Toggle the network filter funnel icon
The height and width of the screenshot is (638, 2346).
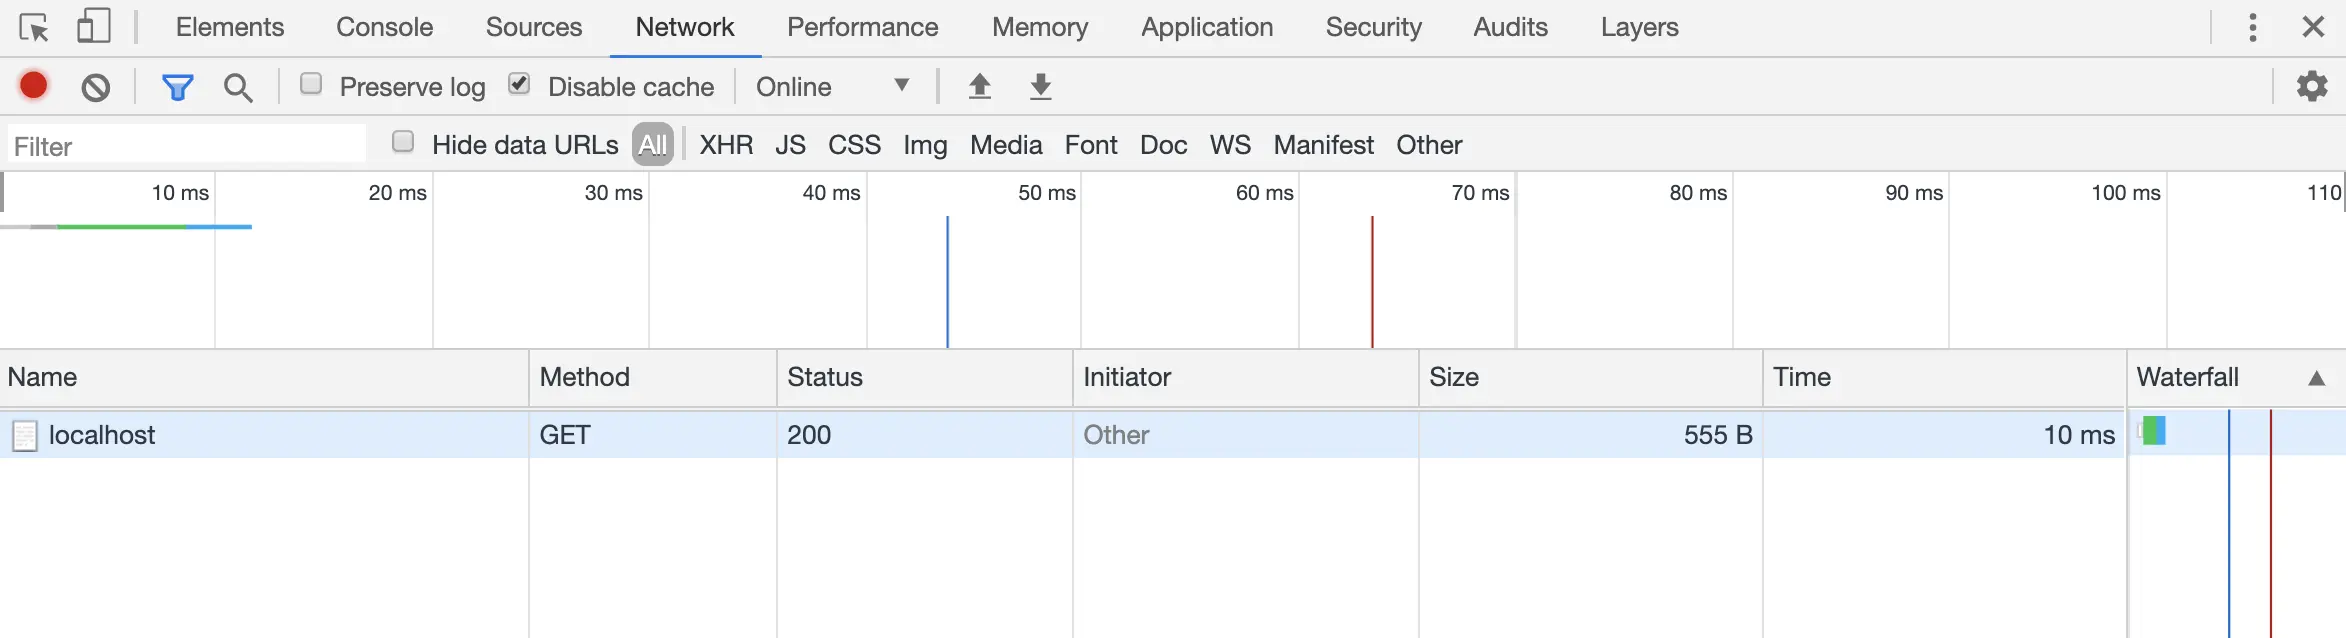point(177,88)
